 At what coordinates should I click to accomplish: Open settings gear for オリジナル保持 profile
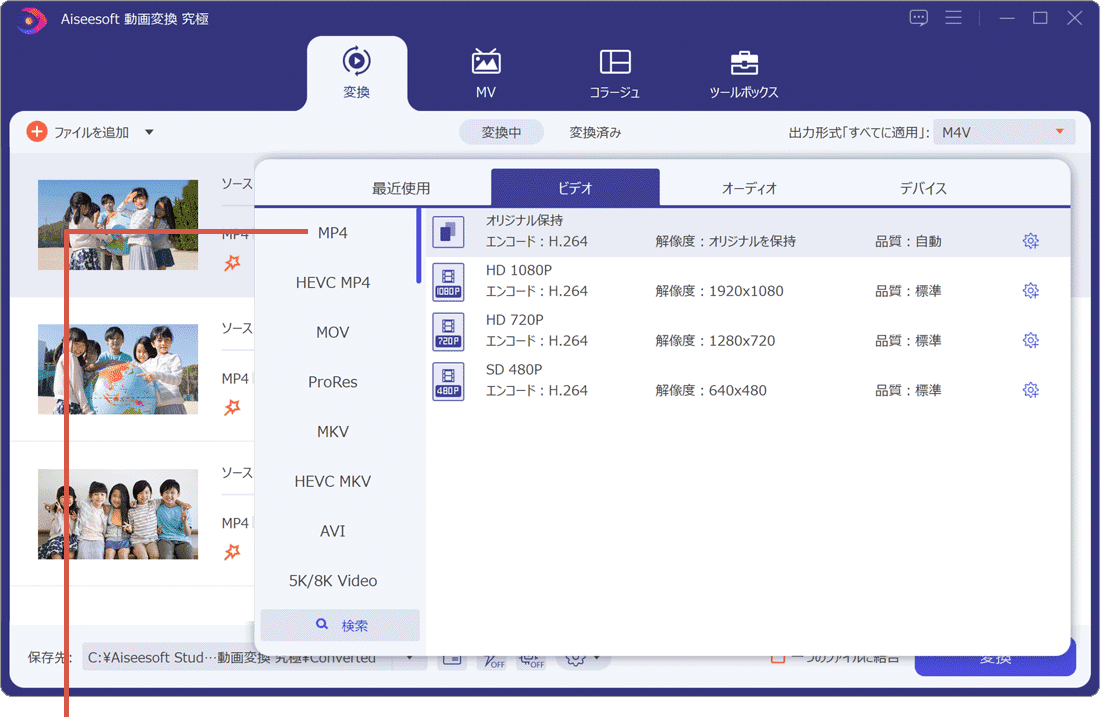[1031, 241]
